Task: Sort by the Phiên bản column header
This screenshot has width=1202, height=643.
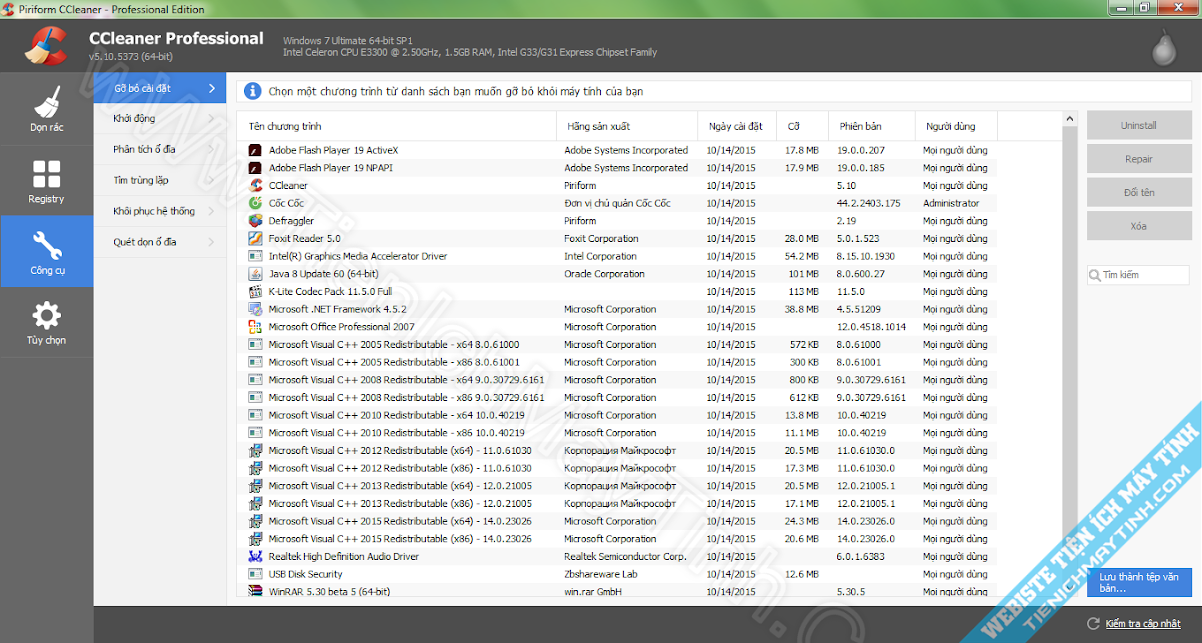Action: (872, 126)
